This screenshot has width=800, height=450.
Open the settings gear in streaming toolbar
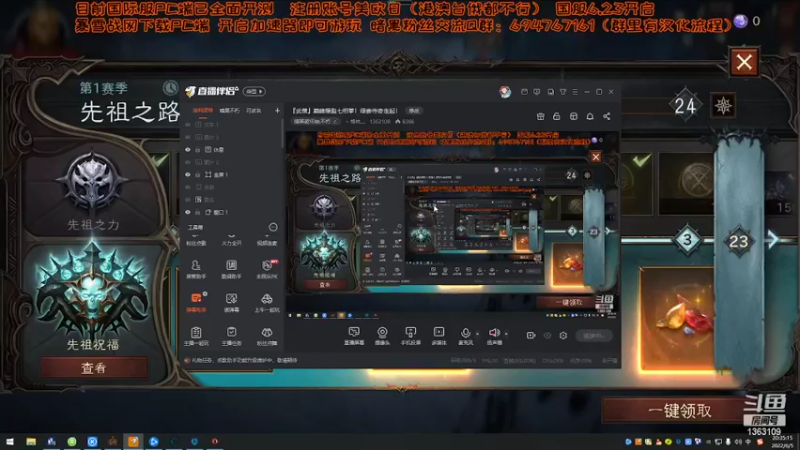coord(563,336)
